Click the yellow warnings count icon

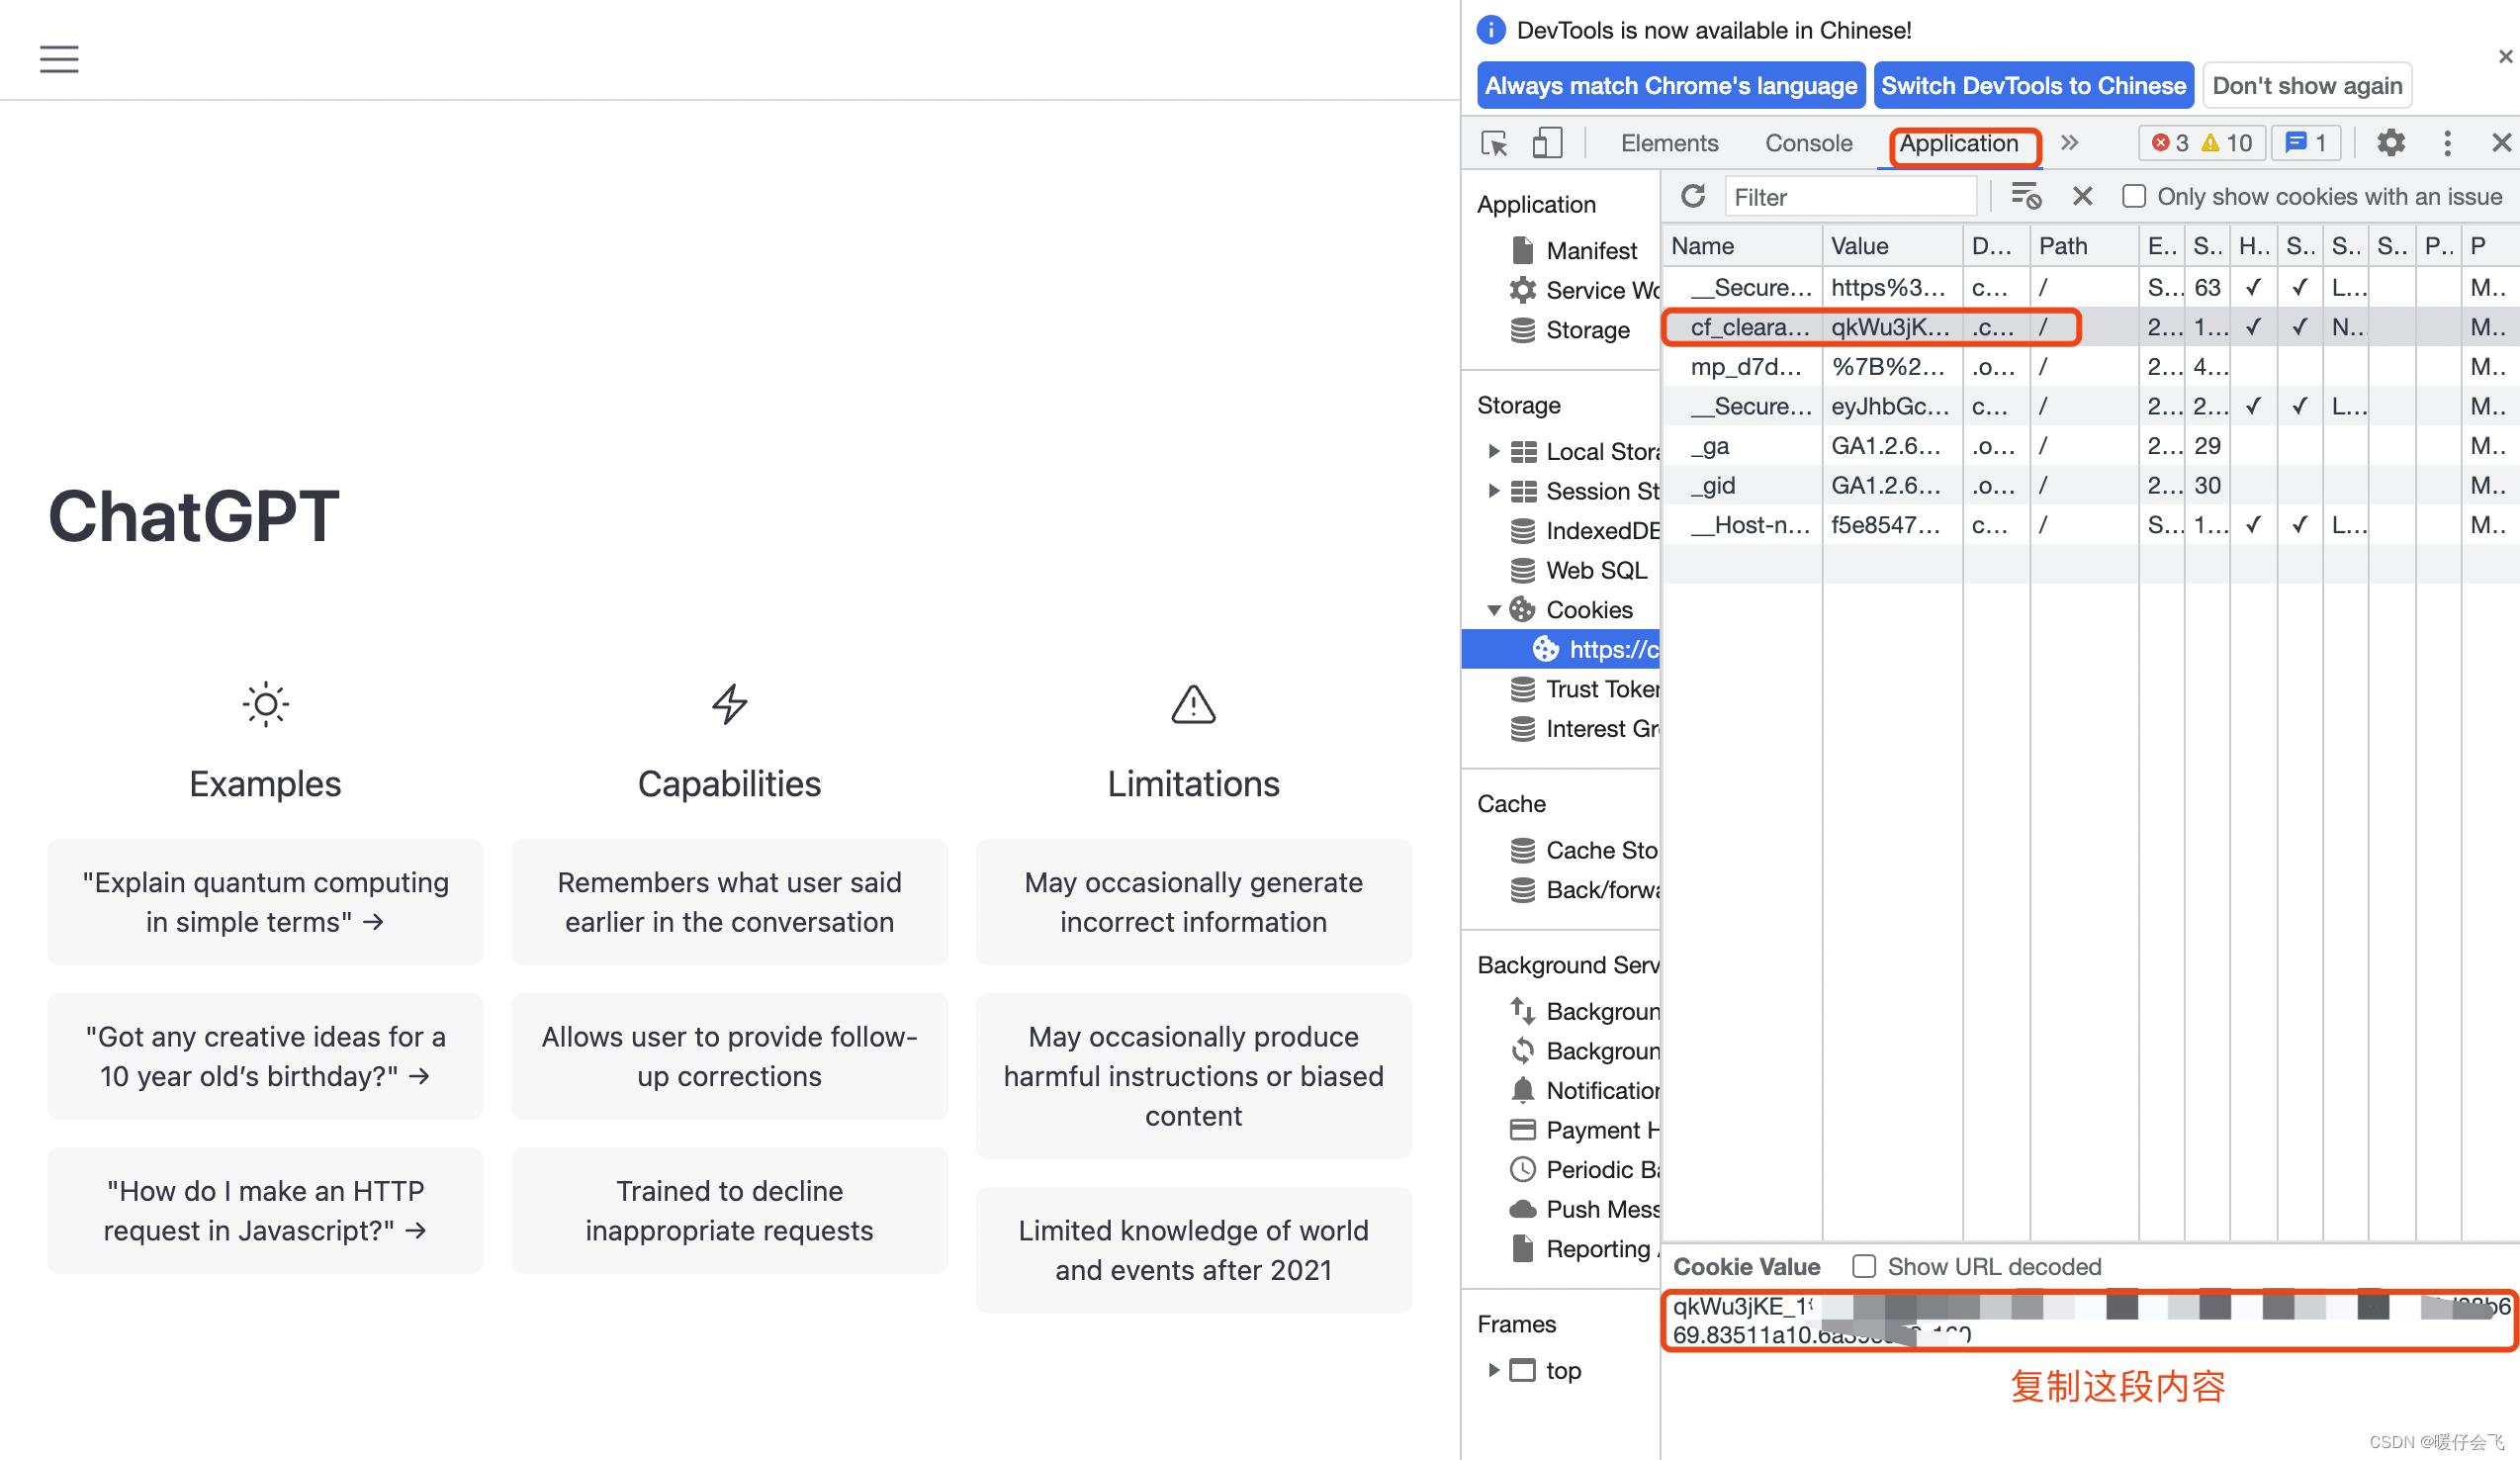[x=2210, y=143]
